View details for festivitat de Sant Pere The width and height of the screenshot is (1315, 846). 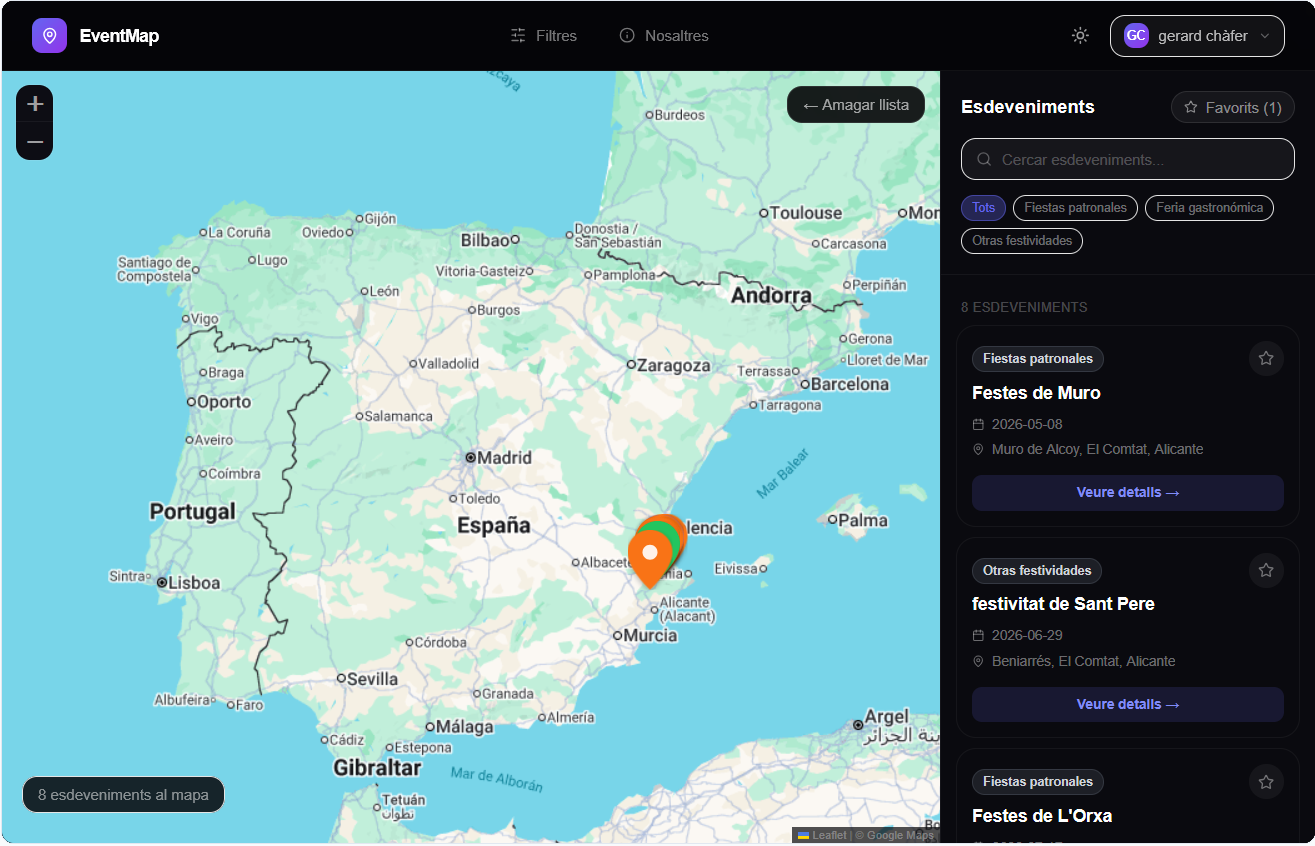[x=1128, y=705]
